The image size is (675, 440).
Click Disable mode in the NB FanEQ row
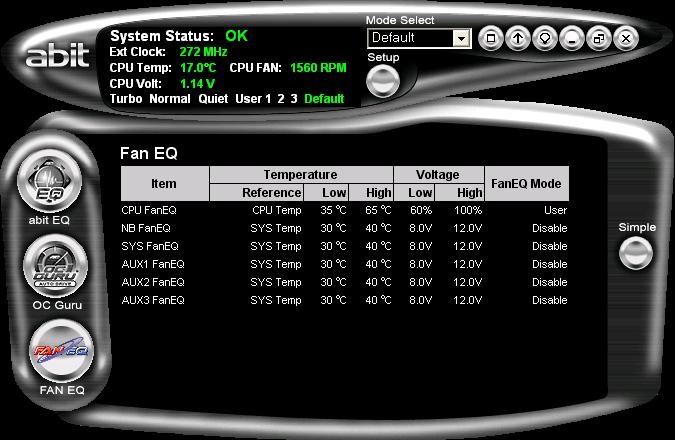coord(549,228)
